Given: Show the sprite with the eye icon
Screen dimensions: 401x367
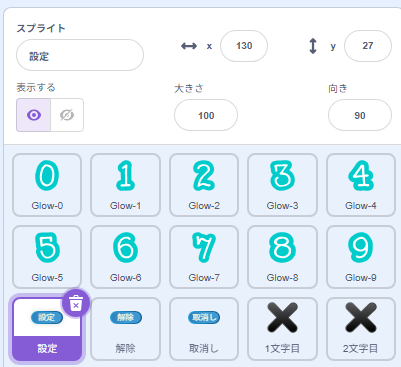Looking at the screenshot, I should coord(34,115).
